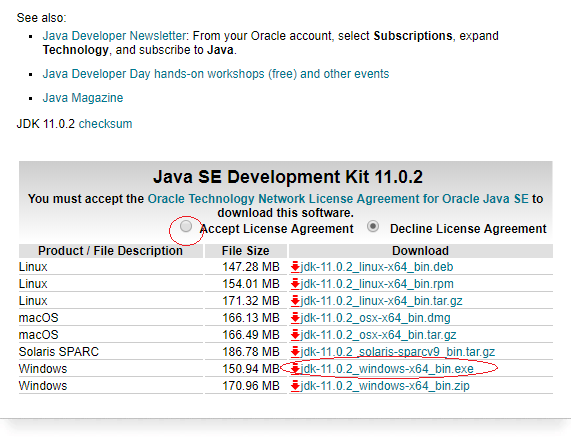Select Accept License Agreement radio button

tap(186, 226)
